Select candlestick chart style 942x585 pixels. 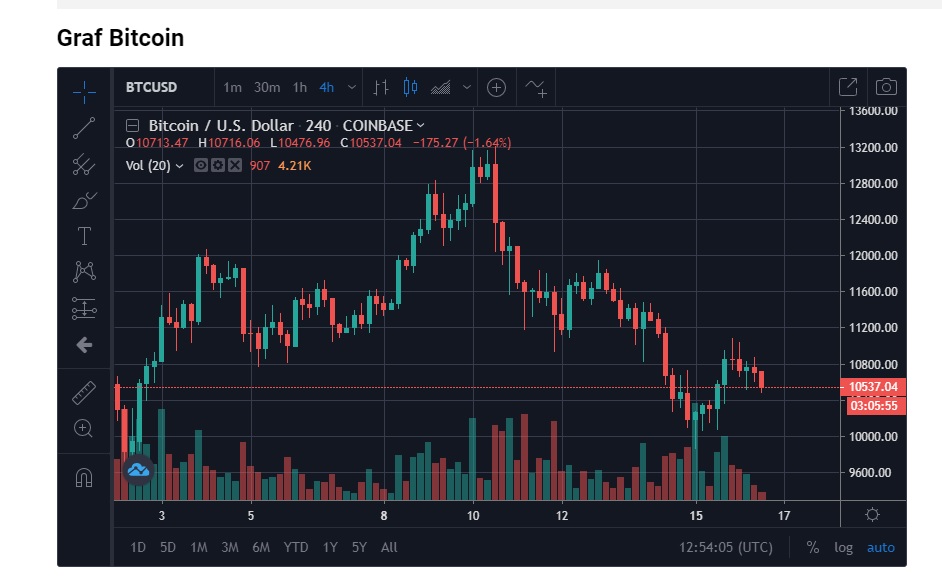[x=410, y=87]
